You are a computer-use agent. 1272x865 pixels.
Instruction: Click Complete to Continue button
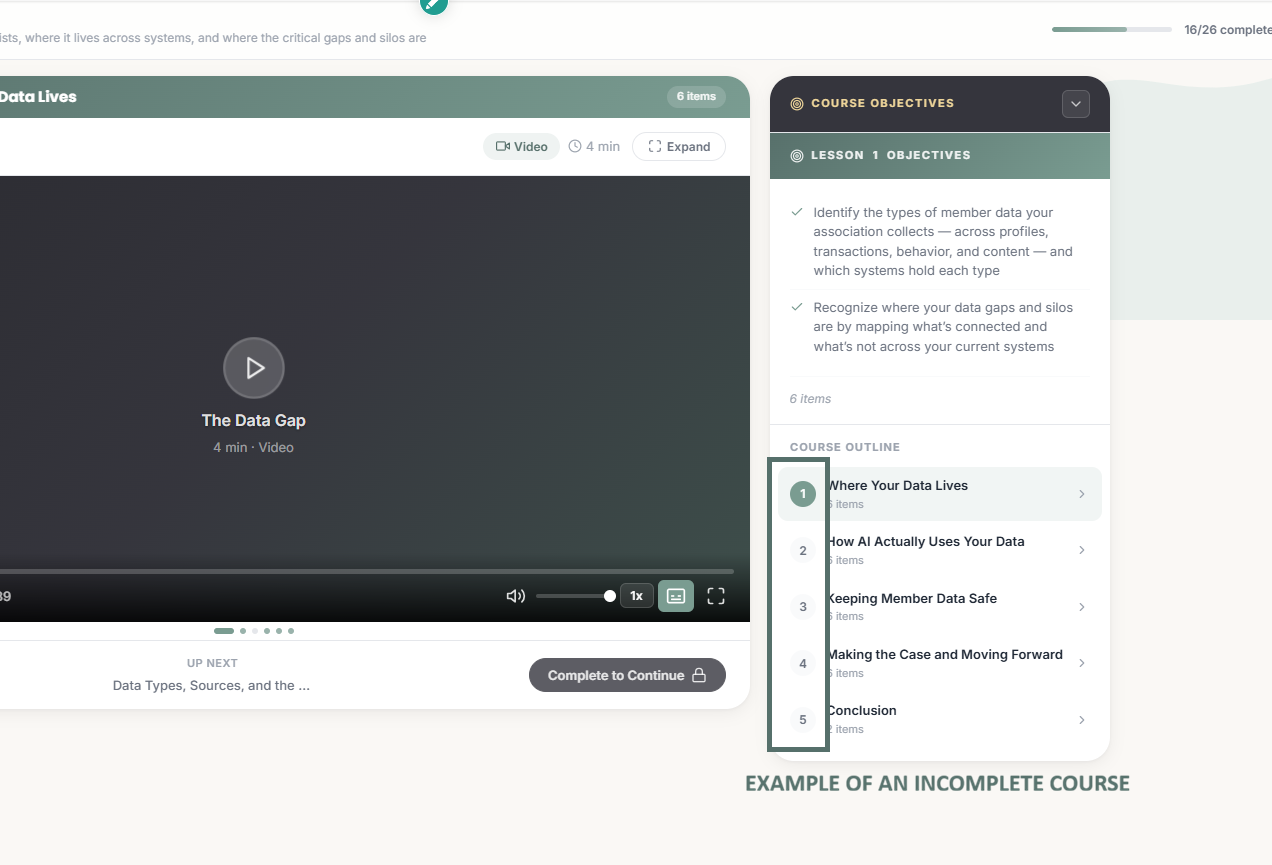coord(627,675)
